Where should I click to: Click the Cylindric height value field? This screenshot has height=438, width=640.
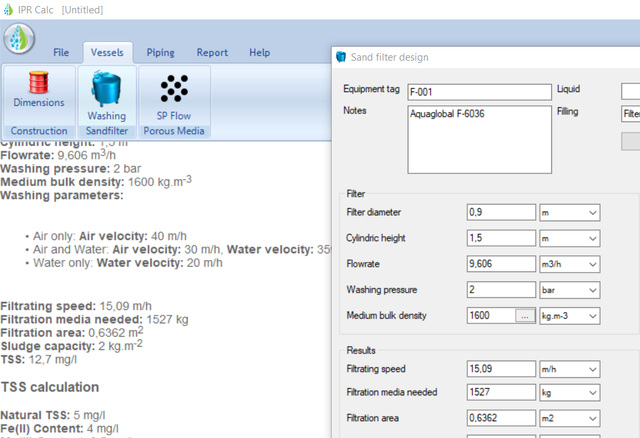click(x=502, y=238)
